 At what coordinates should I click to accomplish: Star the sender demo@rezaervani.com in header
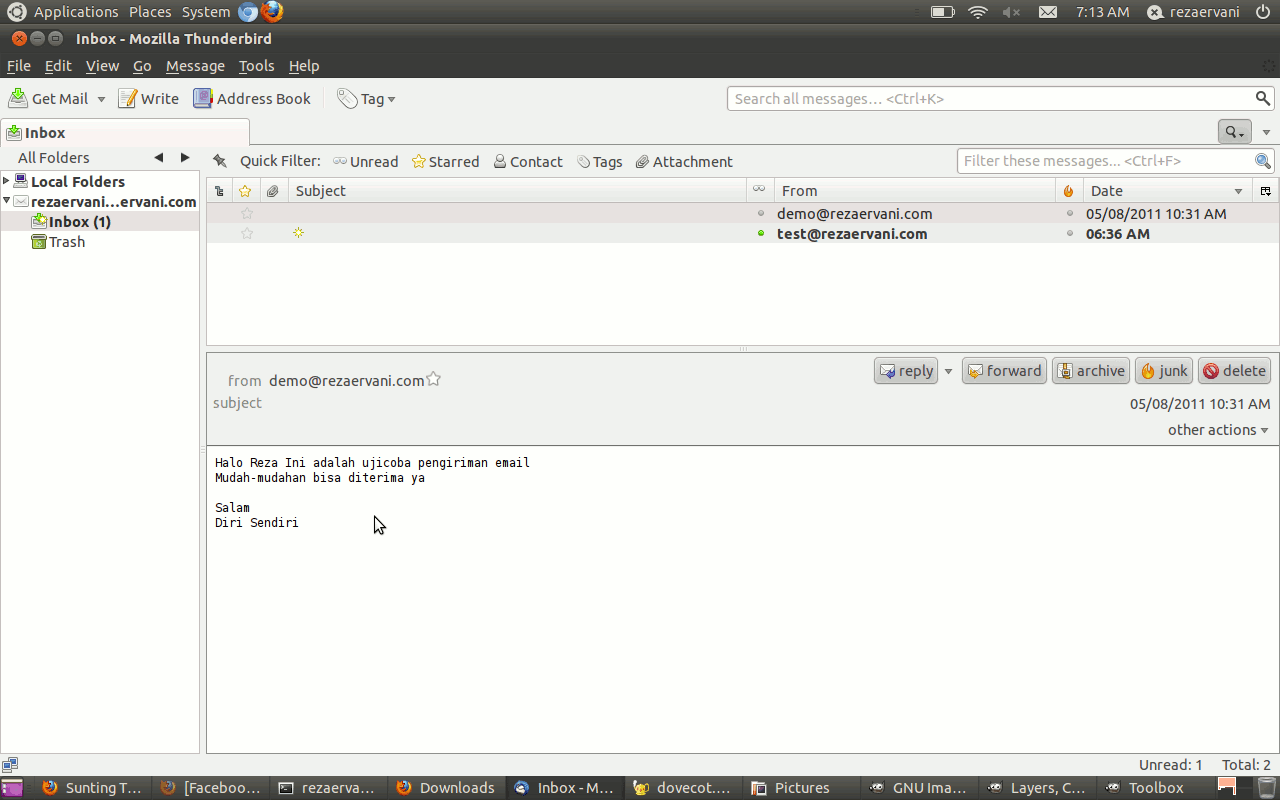434,379
